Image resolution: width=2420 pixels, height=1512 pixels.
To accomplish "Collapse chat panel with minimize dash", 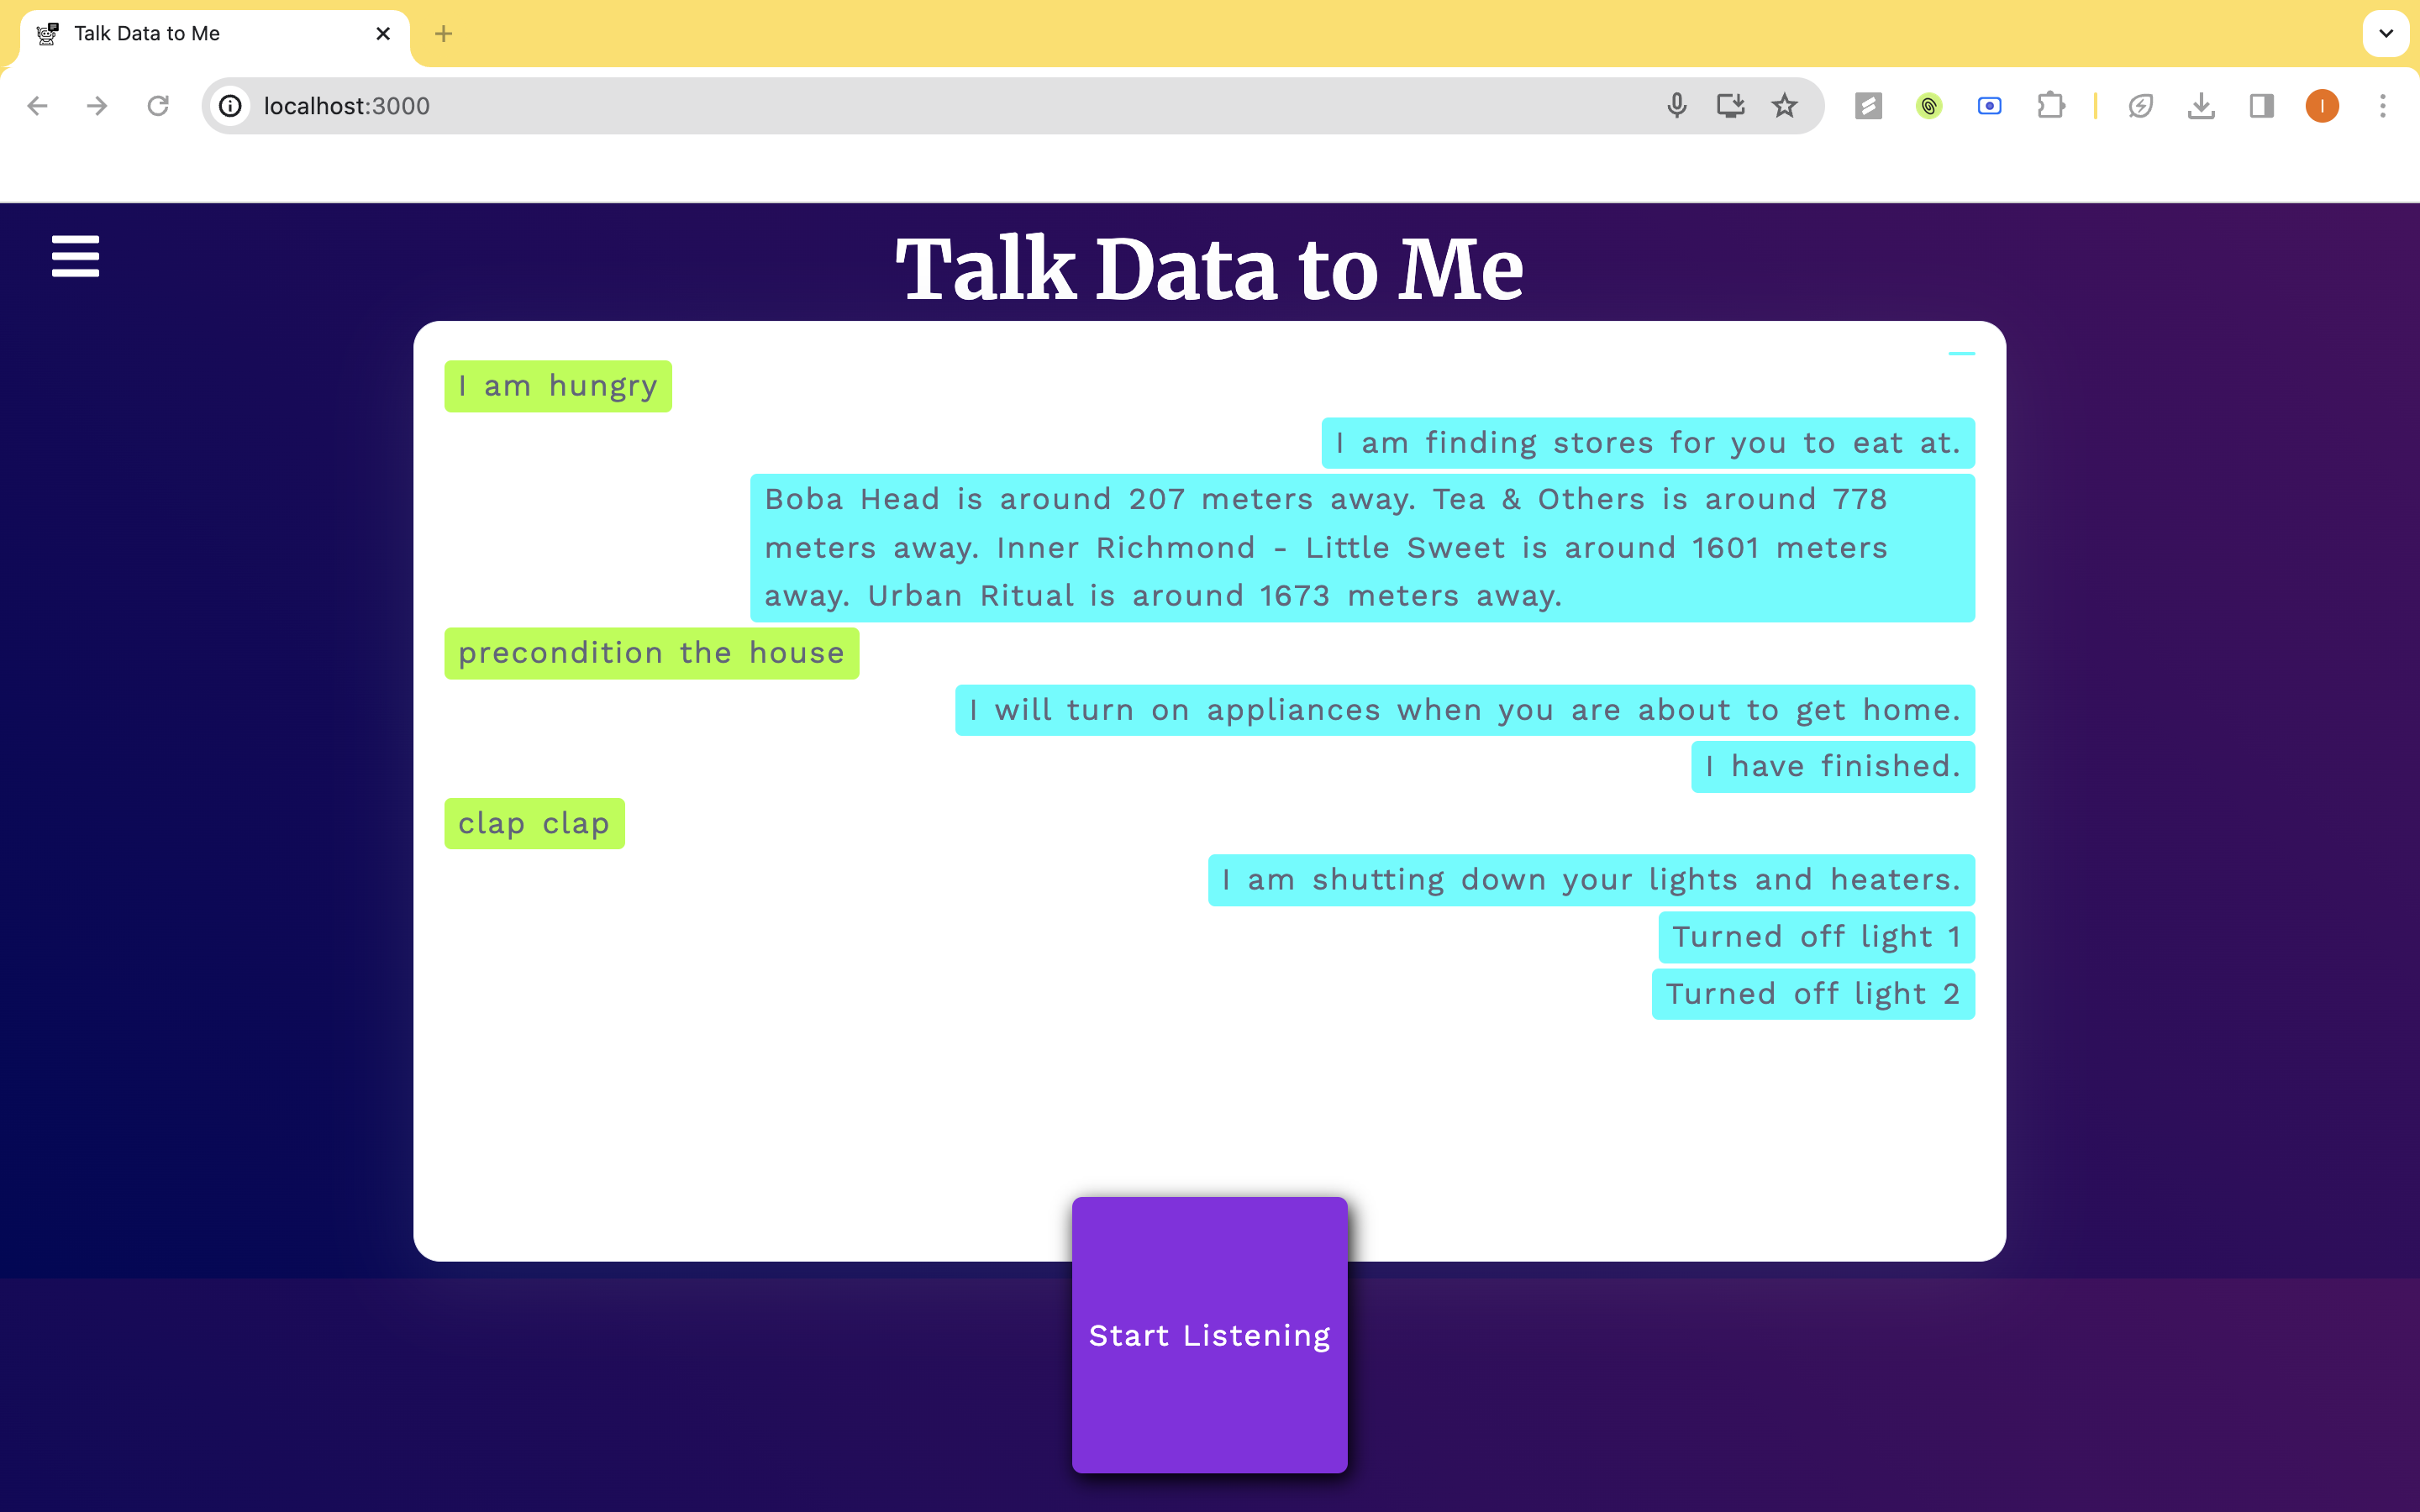I will click(x=1961, y=353).
